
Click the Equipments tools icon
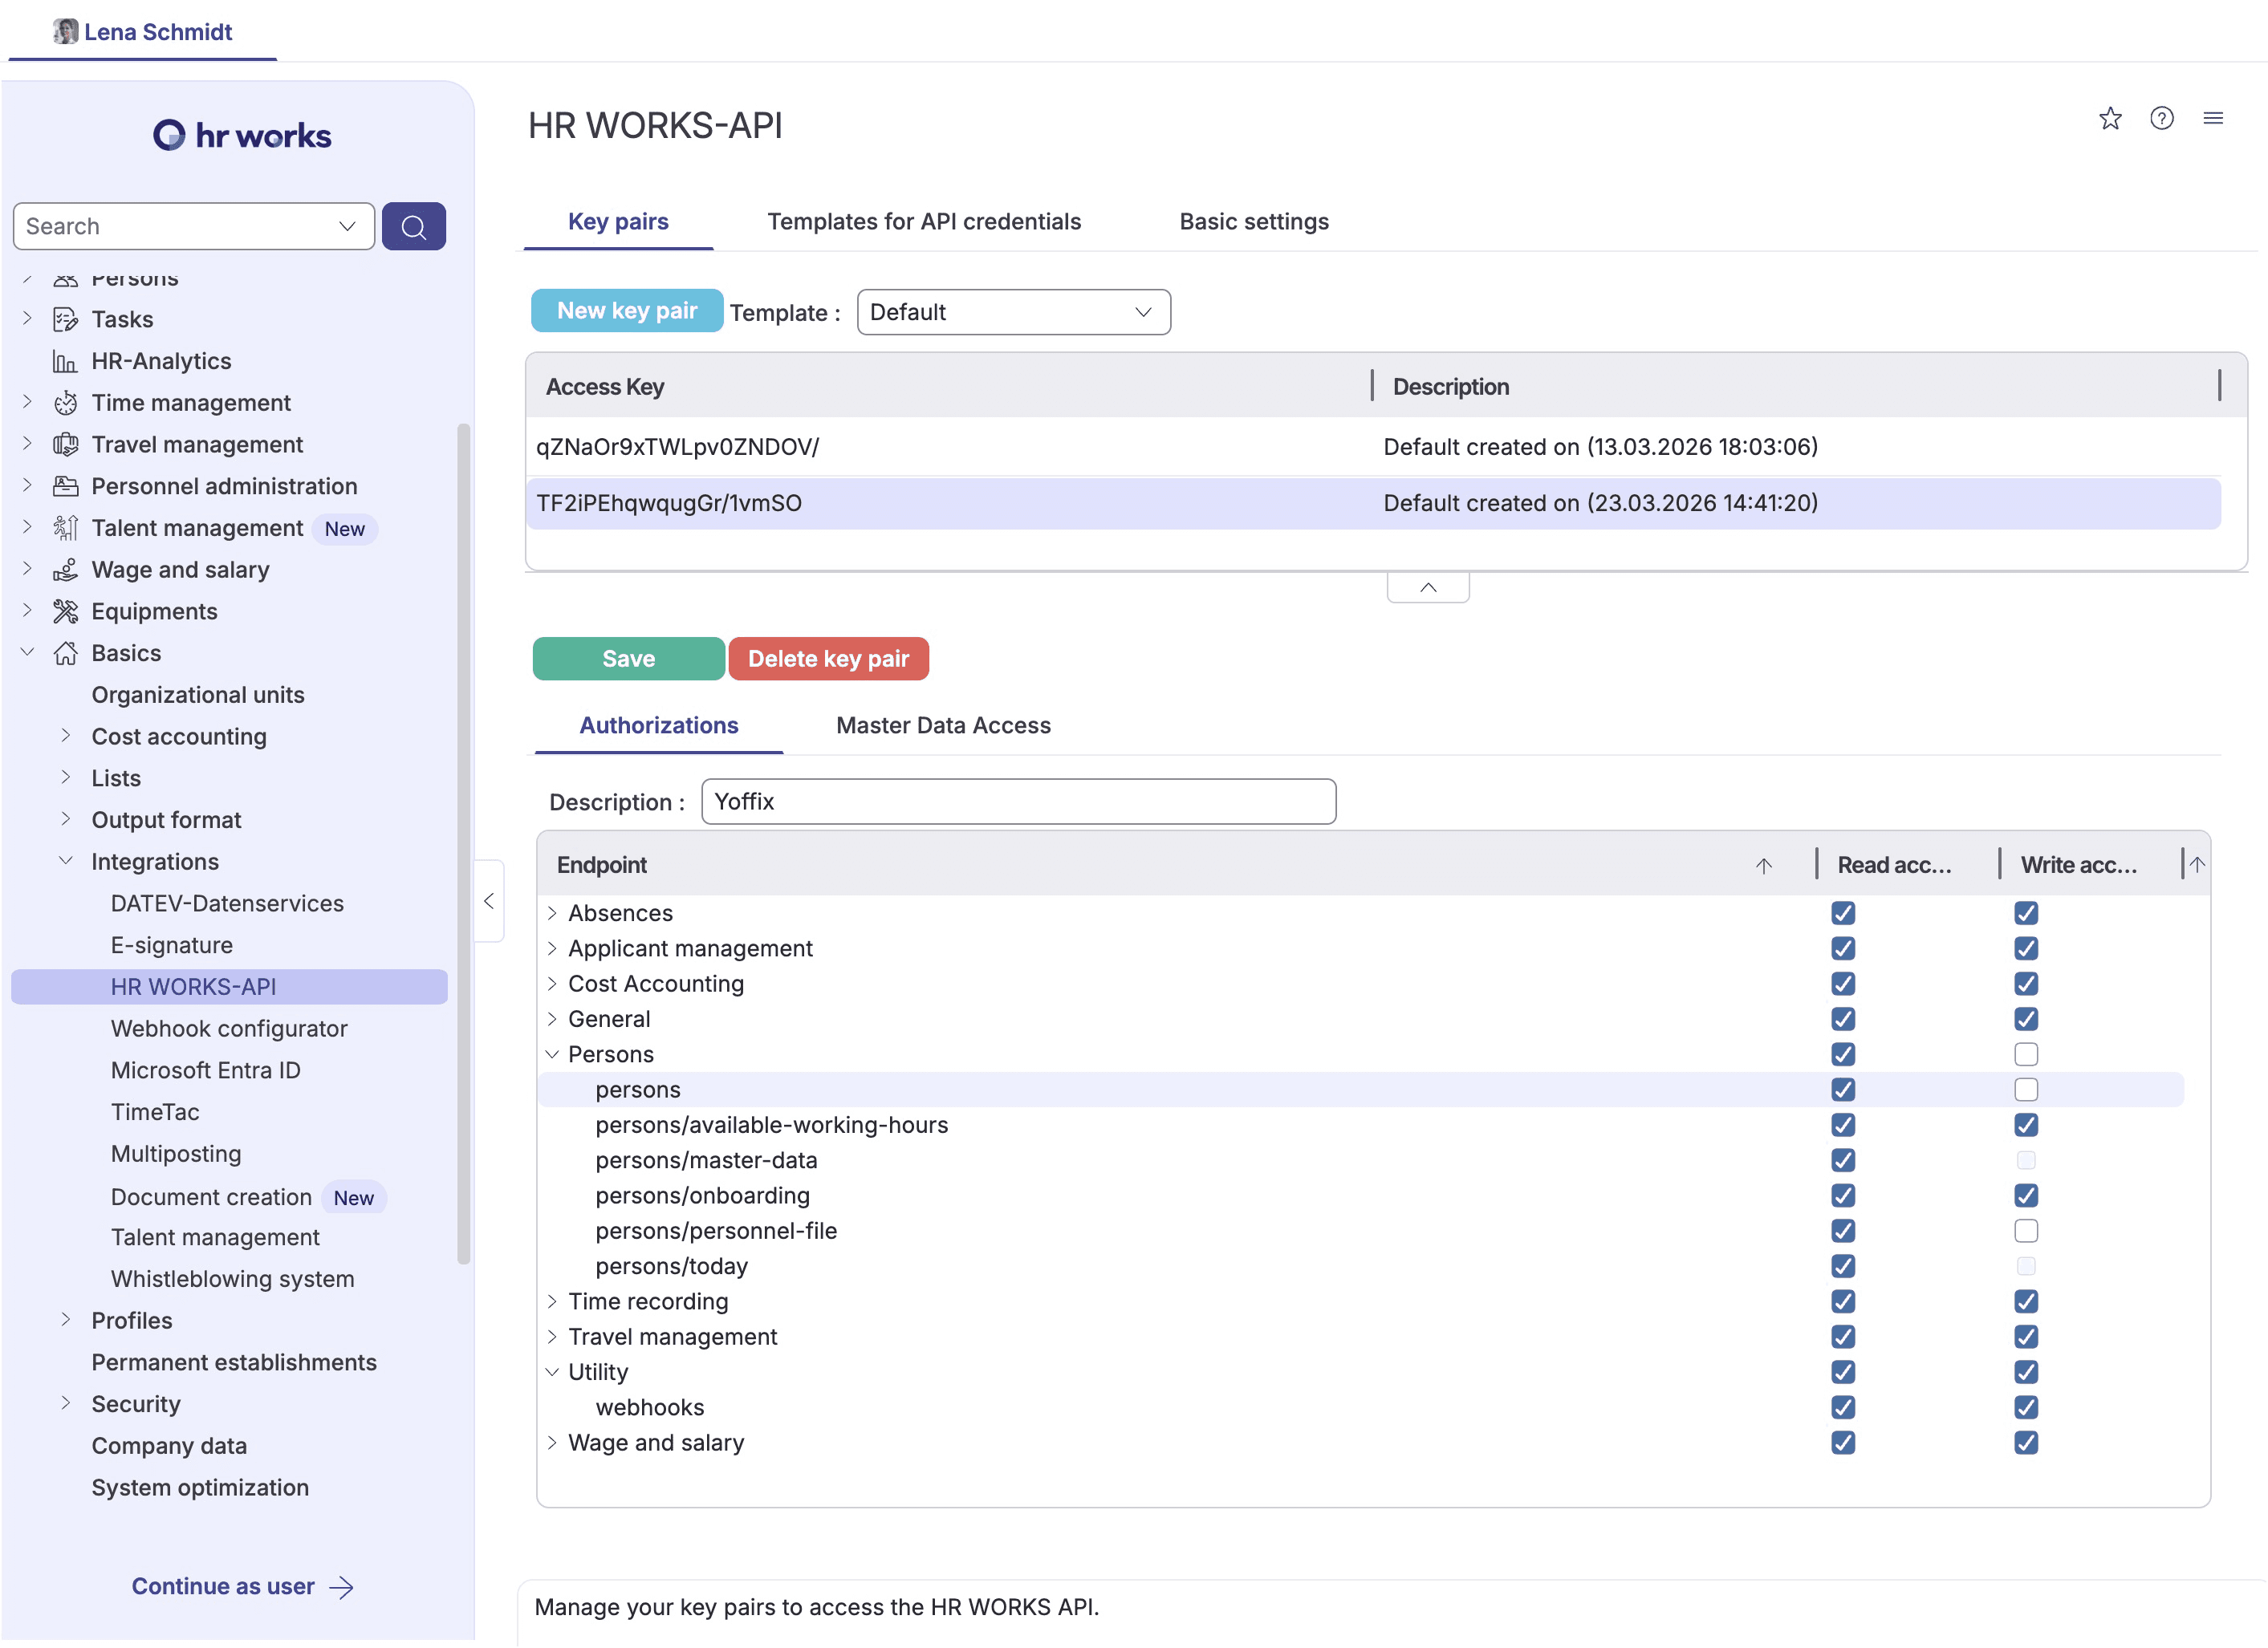[x=66, y=611]
